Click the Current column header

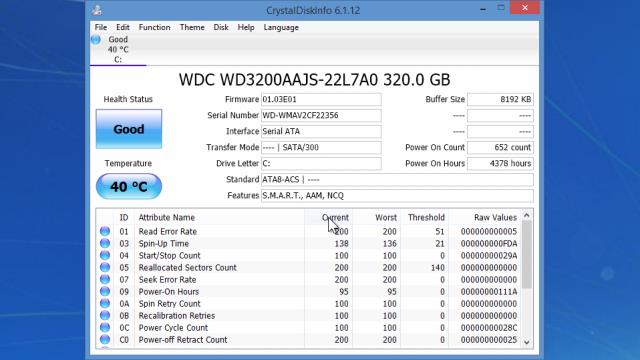[x=329, y=218]
